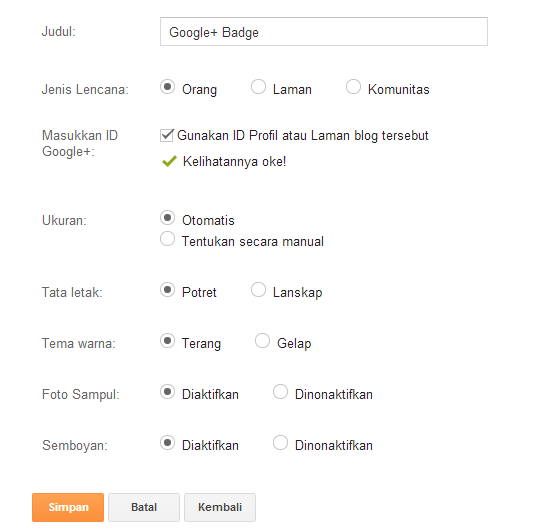This screenshot has height=531, width=539.
Task: Click the Judul title input field
Action: pyautogui.click(x=323, y=32)
